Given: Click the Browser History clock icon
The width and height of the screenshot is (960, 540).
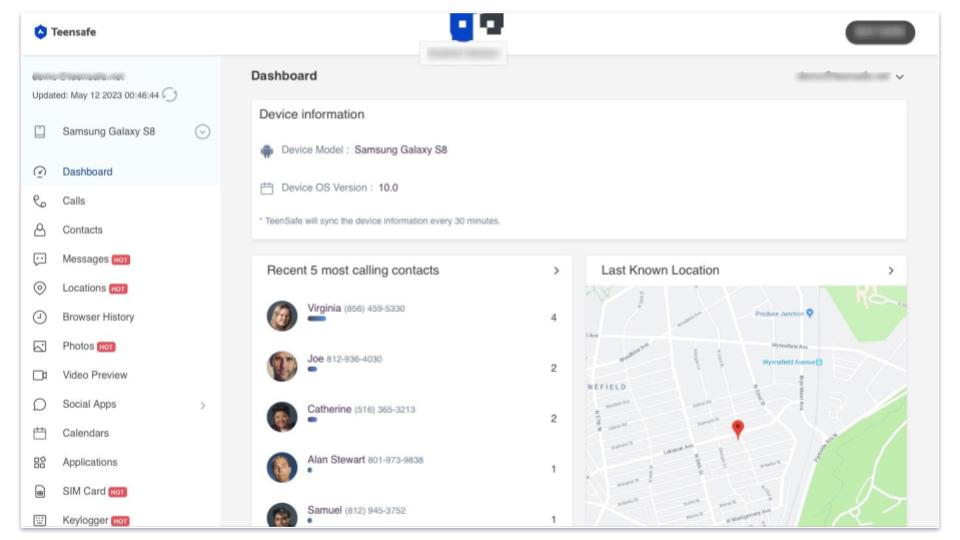Looking at the screenshot, I should click(x=40, y=317).
